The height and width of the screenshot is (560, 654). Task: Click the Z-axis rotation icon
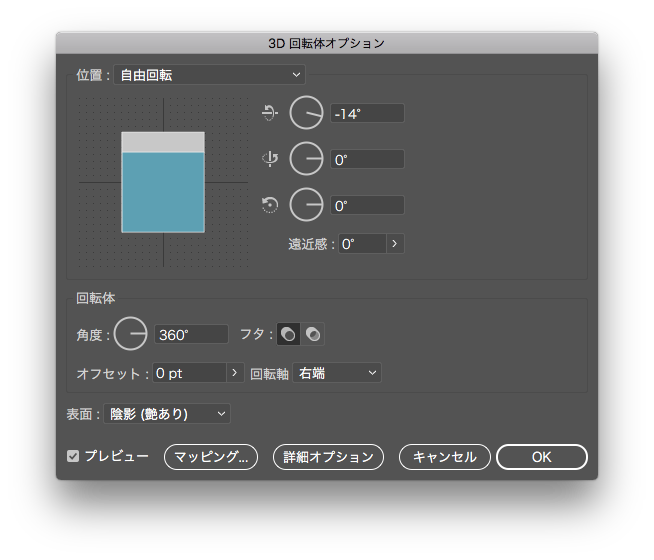[x=269, y=205]
